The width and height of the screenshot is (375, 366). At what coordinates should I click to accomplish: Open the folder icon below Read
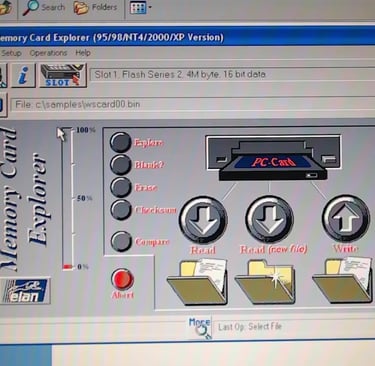(197, 281)
